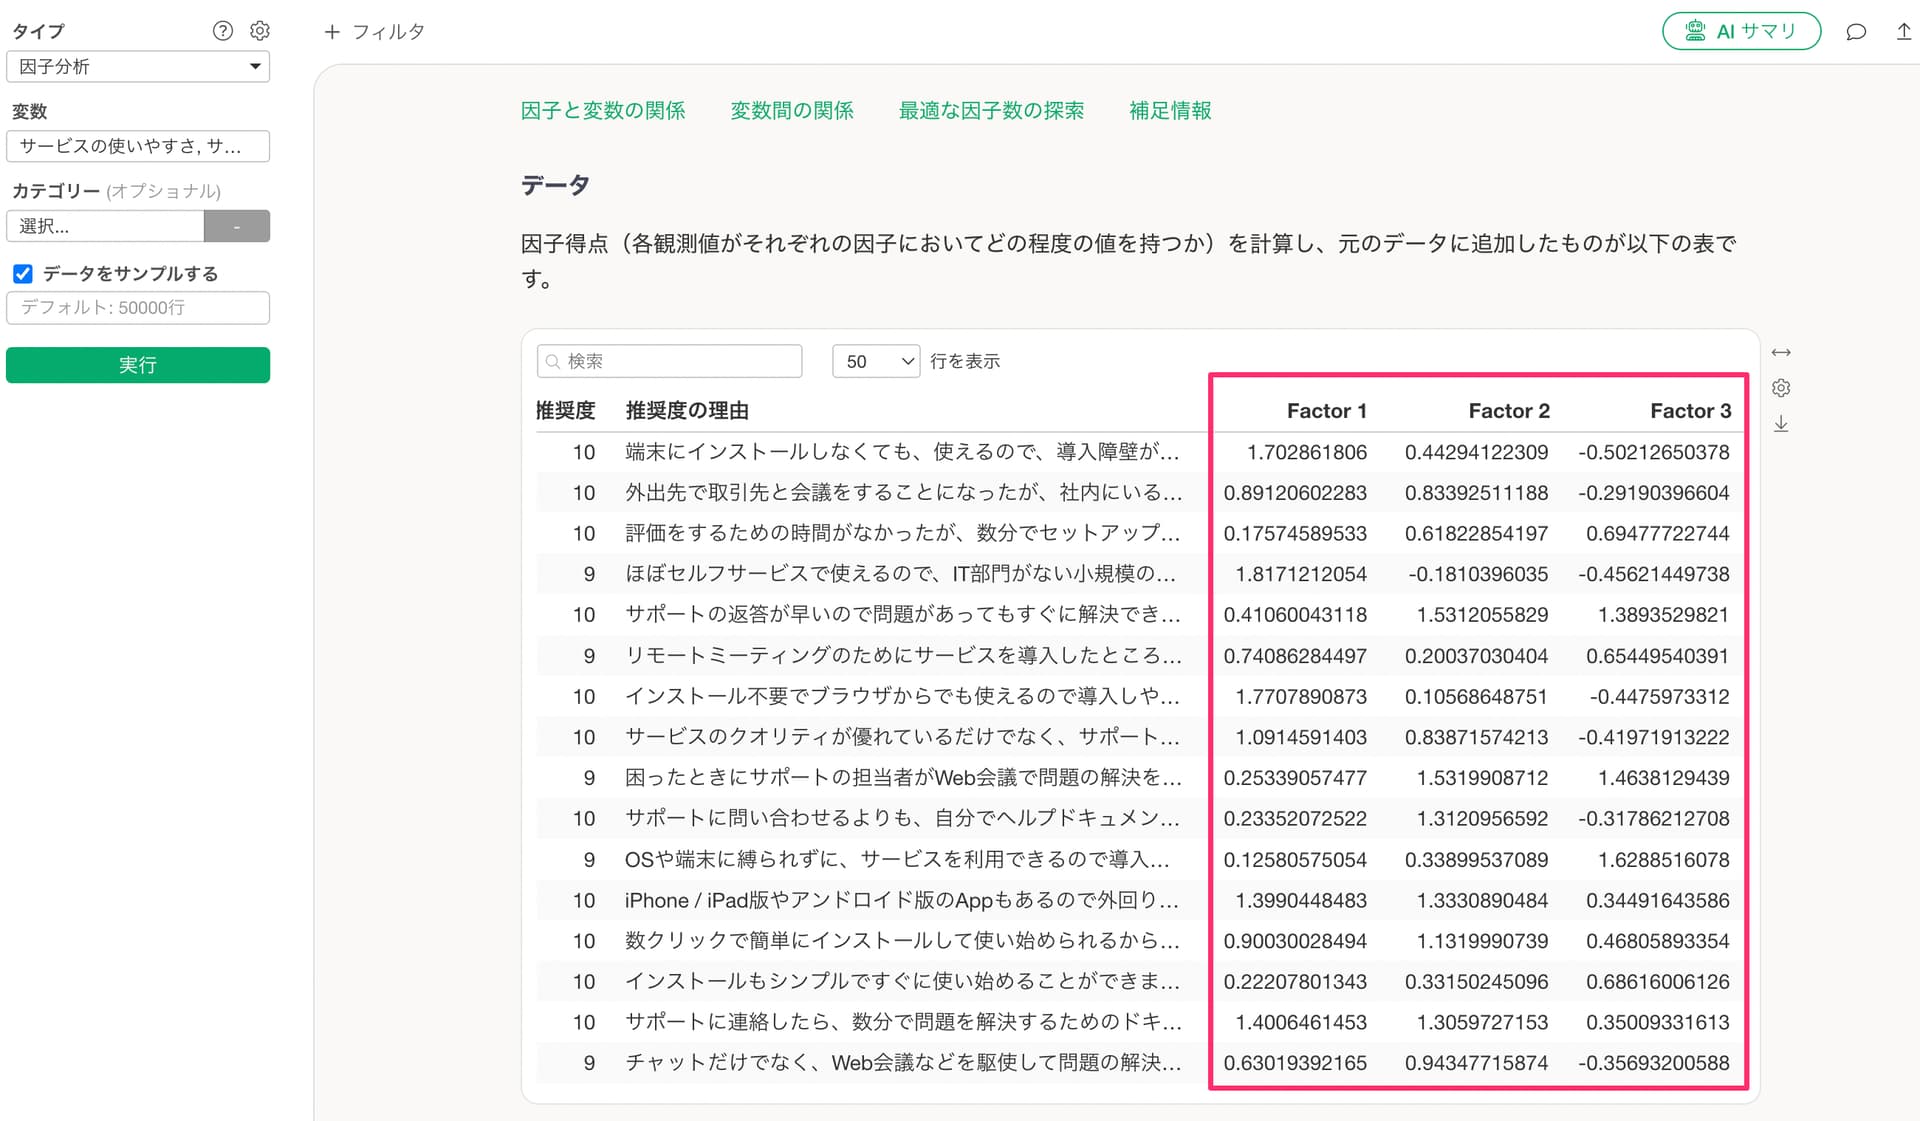Switch to 因子と変数の関係 tab

603,111
